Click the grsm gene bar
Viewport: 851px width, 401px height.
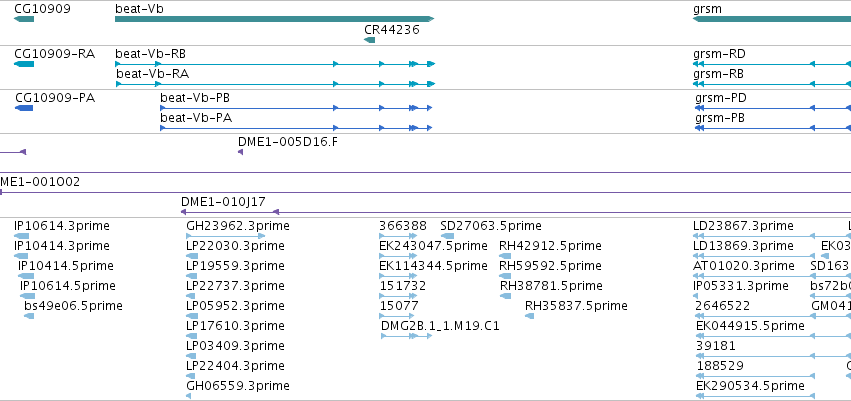pyautogui.click(x=772, y=19)
